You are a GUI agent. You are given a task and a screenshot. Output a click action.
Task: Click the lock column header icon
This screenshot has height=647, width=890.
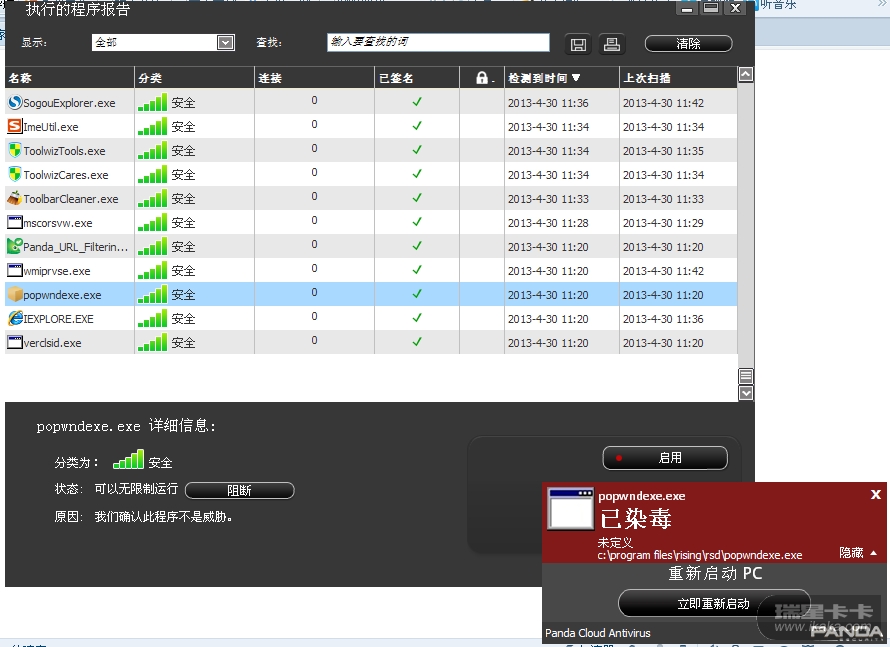482,78
